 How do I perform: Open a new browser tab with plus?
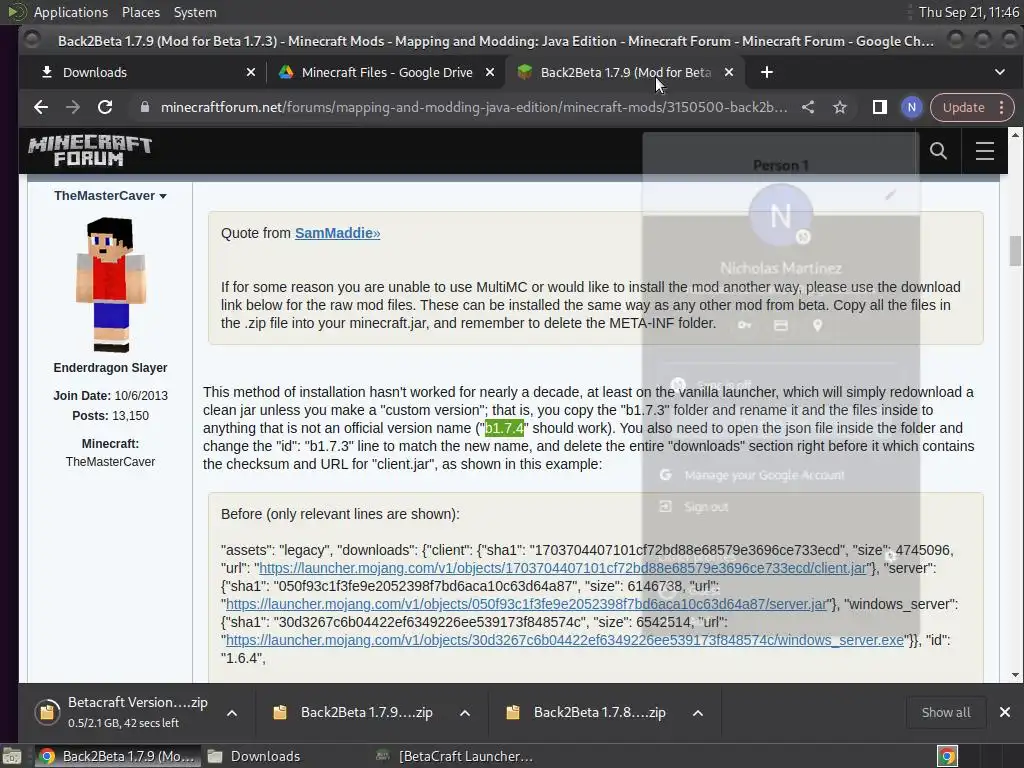[x=767, y=72]
